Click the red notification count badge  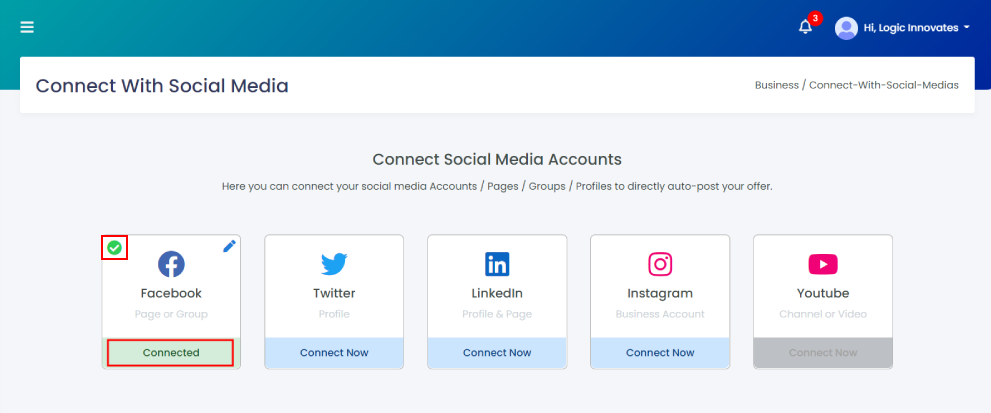[x=815, y=18]
